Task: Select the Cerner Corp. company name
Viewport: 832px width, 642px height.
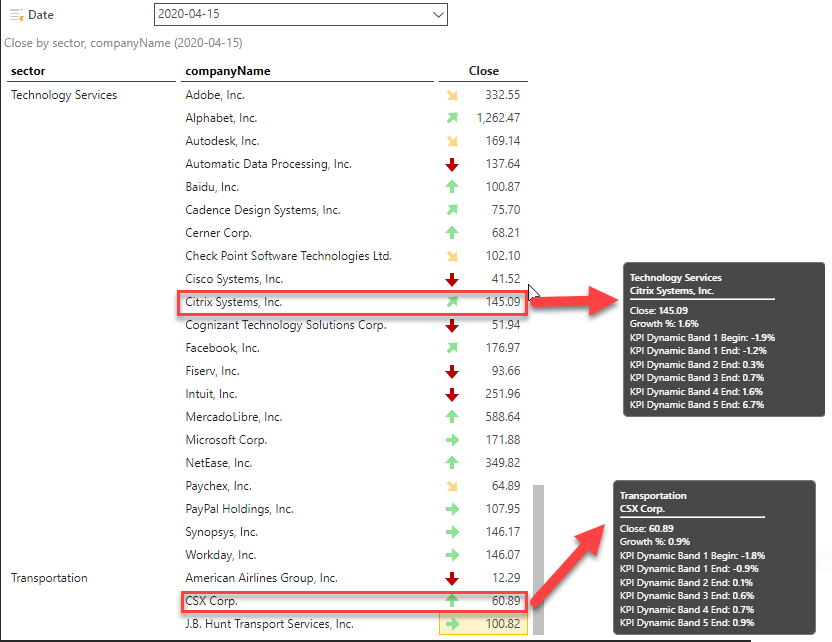Action: pyautogui.click(x=219, y=233)
